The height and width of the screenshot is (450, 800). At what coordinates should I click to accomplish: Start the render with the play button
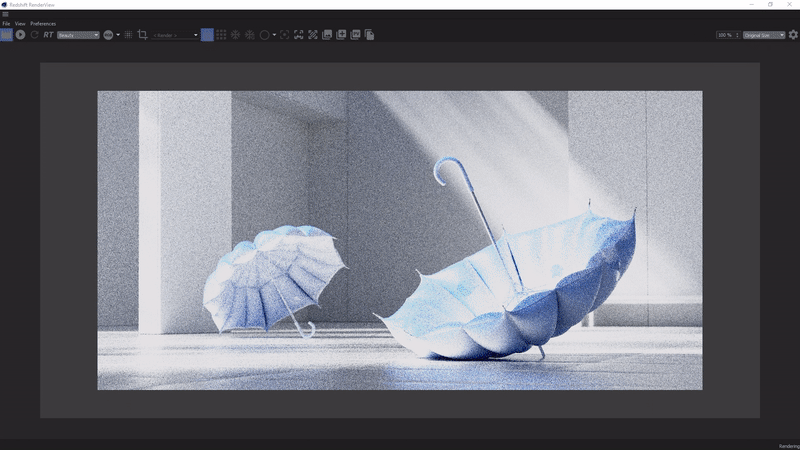tap(20, 35)
